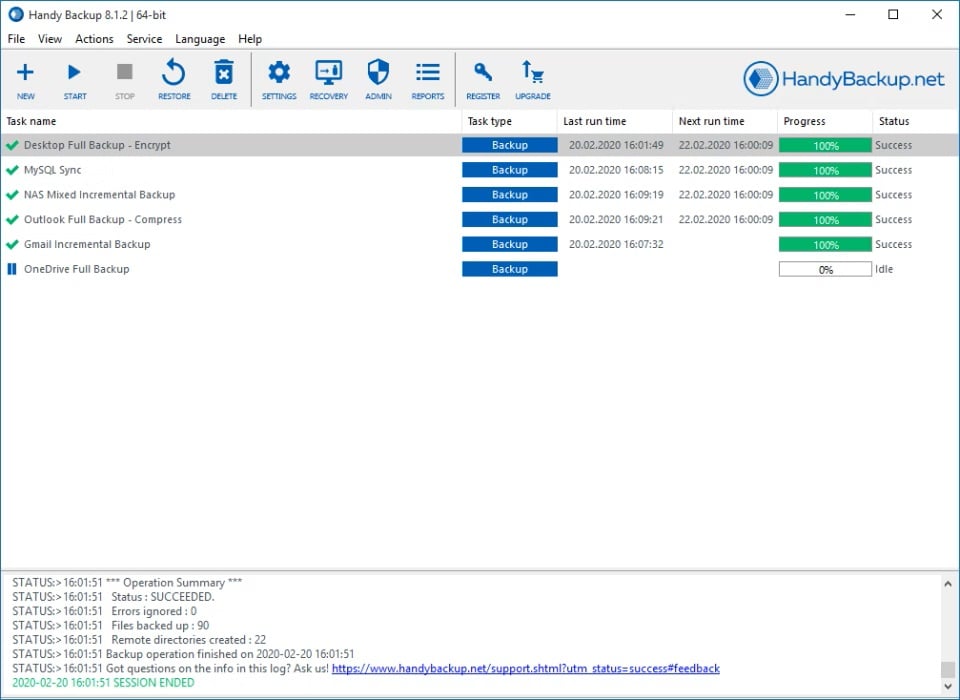Click the checkmark beside Outlook Full Backup - Compress
The width and height of the screenshot is (960, 700).
[12, 219]
